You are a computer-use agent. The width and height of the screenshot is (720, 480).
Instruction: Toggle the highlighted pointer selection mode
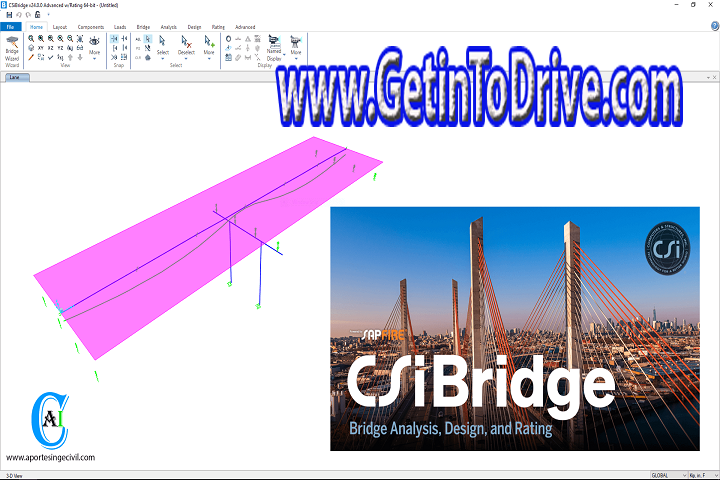pos(148,39)
